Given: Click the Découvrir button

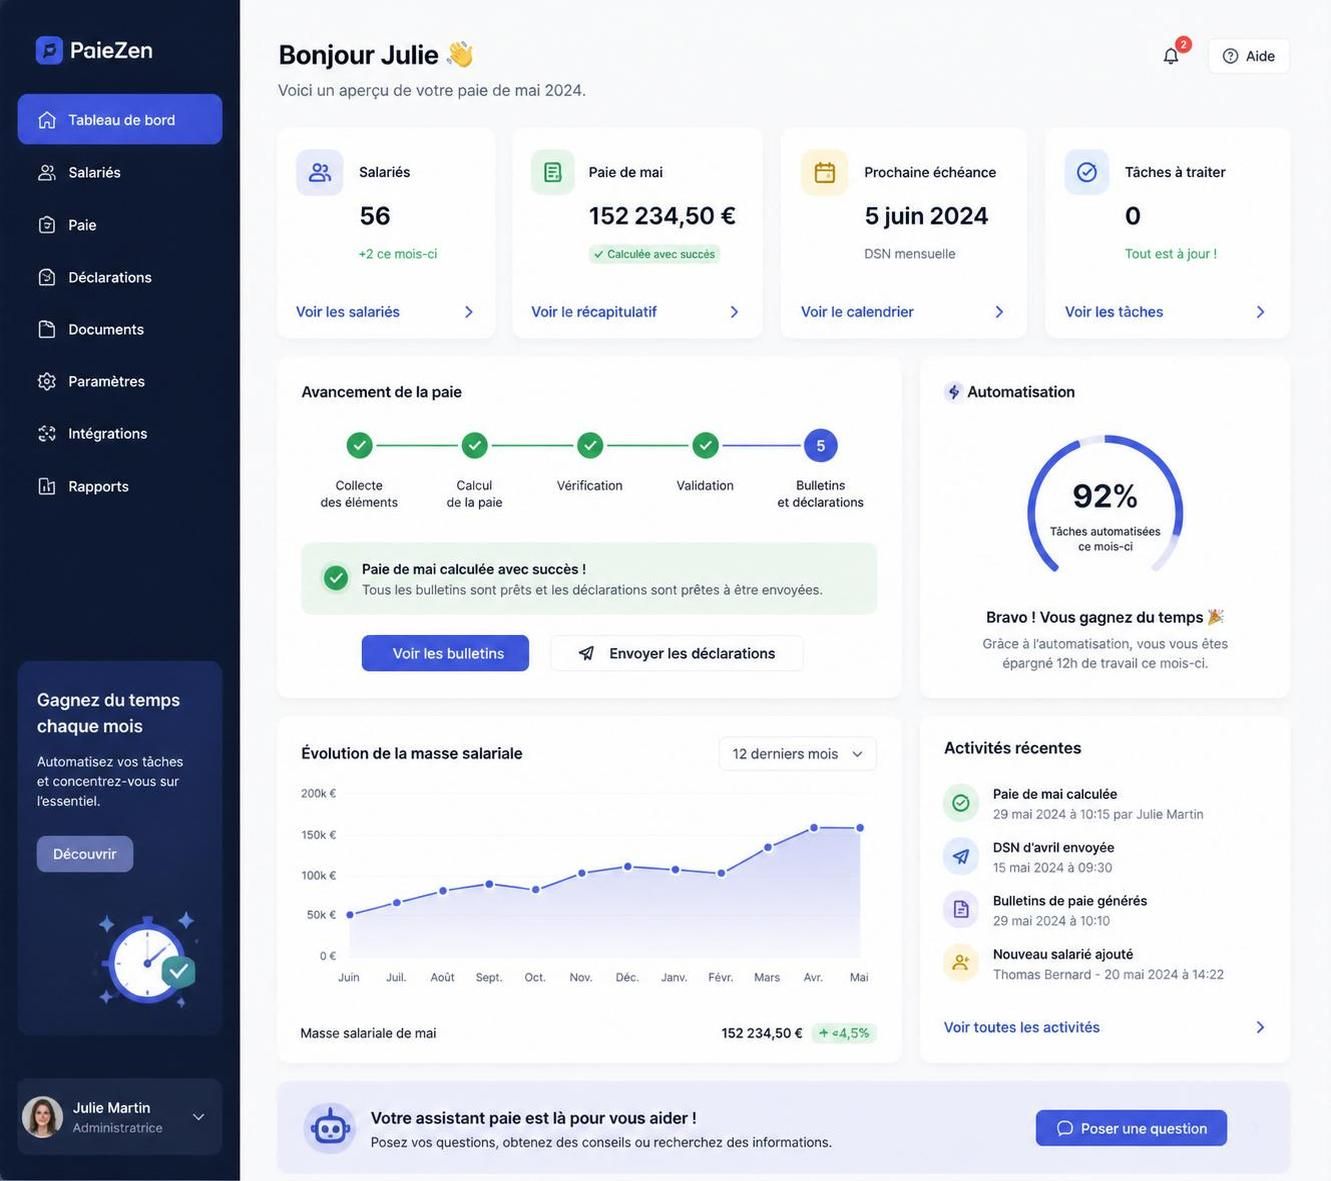Looking at the screenshot, I should [85, 854].
